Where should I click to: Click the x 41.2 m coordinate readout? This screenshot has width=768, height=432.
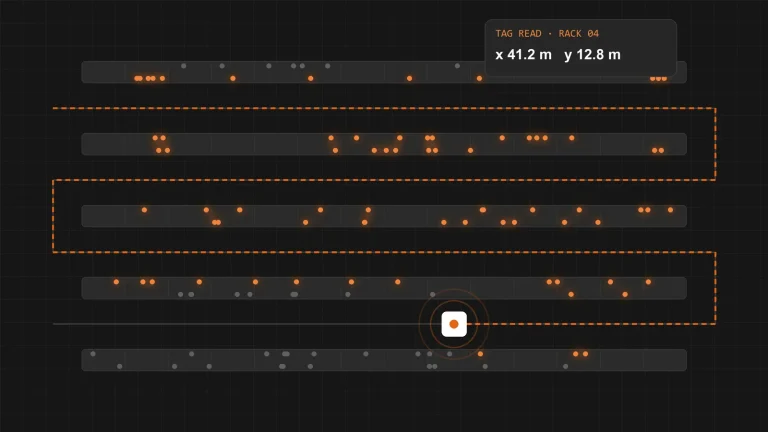tap(523, 54)
